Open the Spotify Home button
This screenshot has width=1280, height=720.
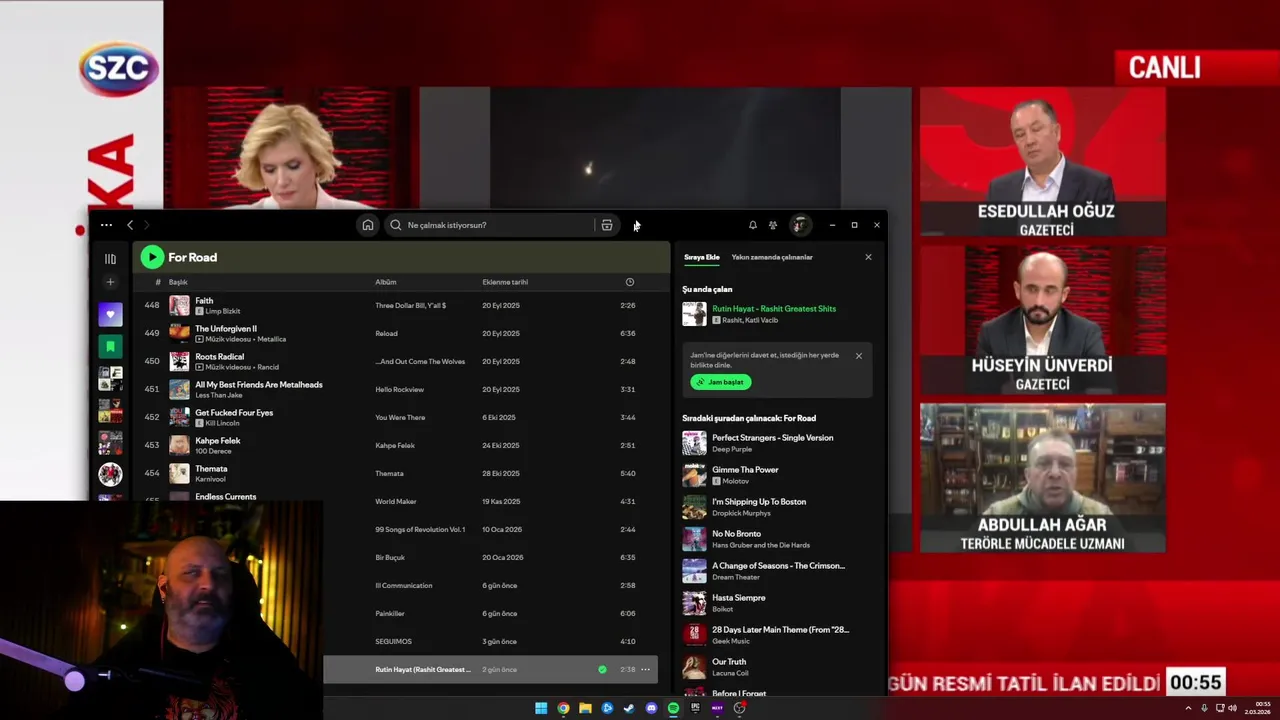368,225
